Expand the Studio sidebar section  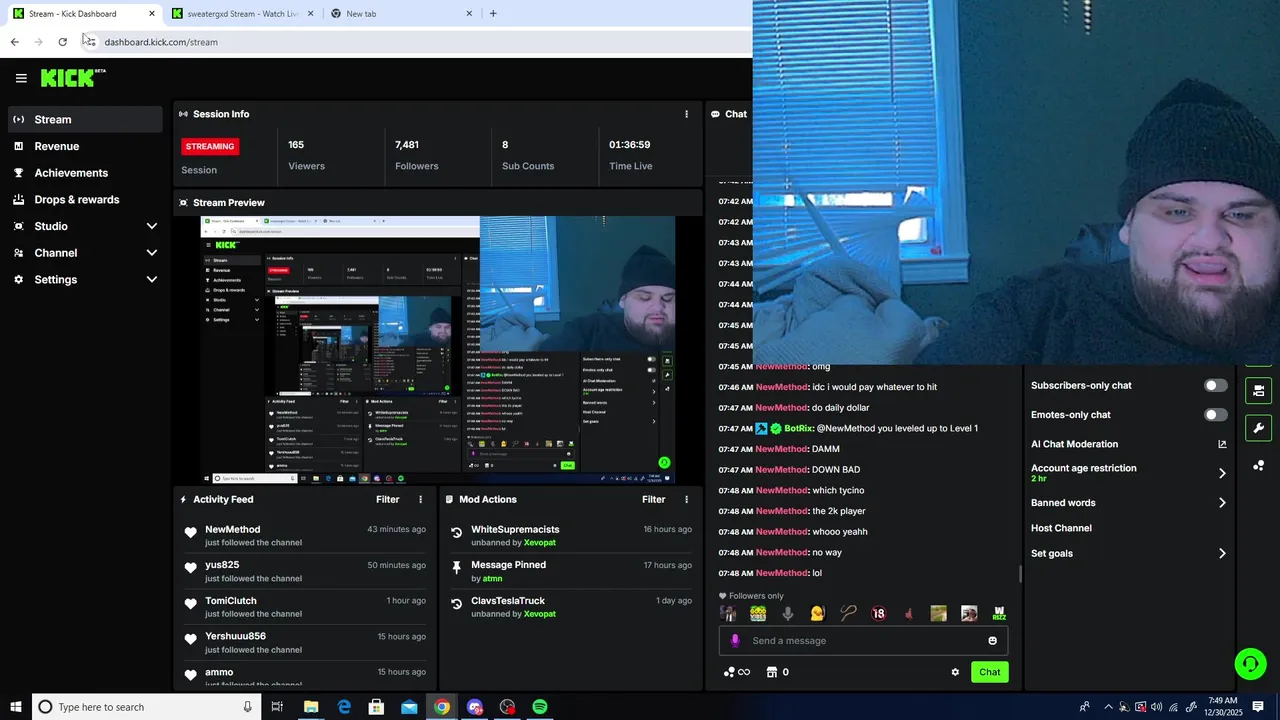click(x=152, y=226)
